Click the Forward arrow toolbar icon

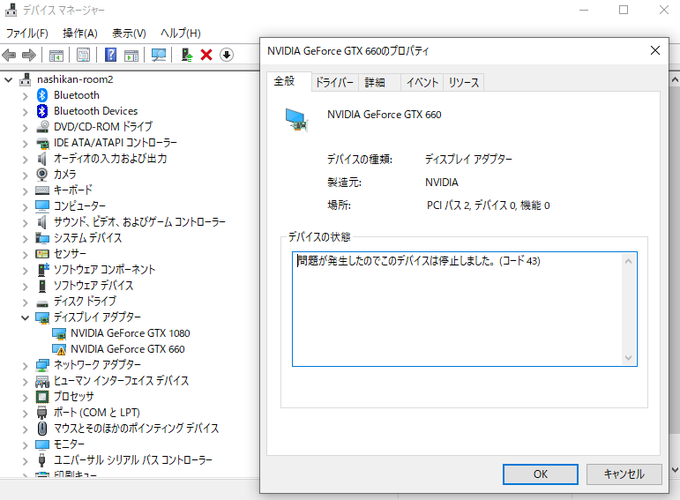point(29,55)
